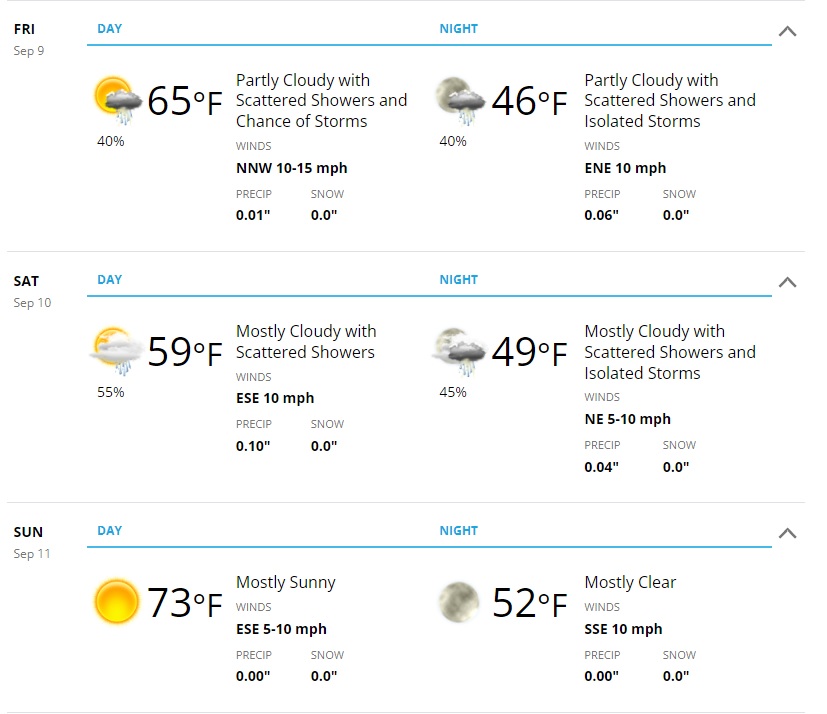Select the NIGHT heading for Saturday
The height and width of the screenshot is (714, 827).
point(459,279)
